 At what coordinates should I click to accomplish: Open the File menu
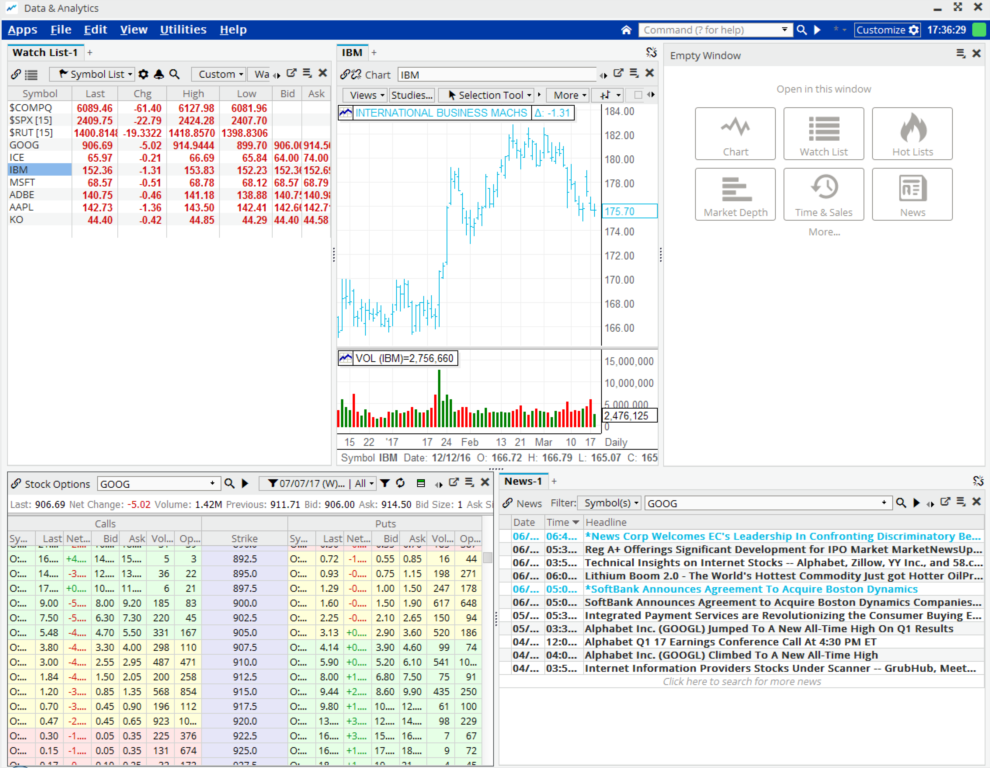pyautogui.click(x=61, y=30)
